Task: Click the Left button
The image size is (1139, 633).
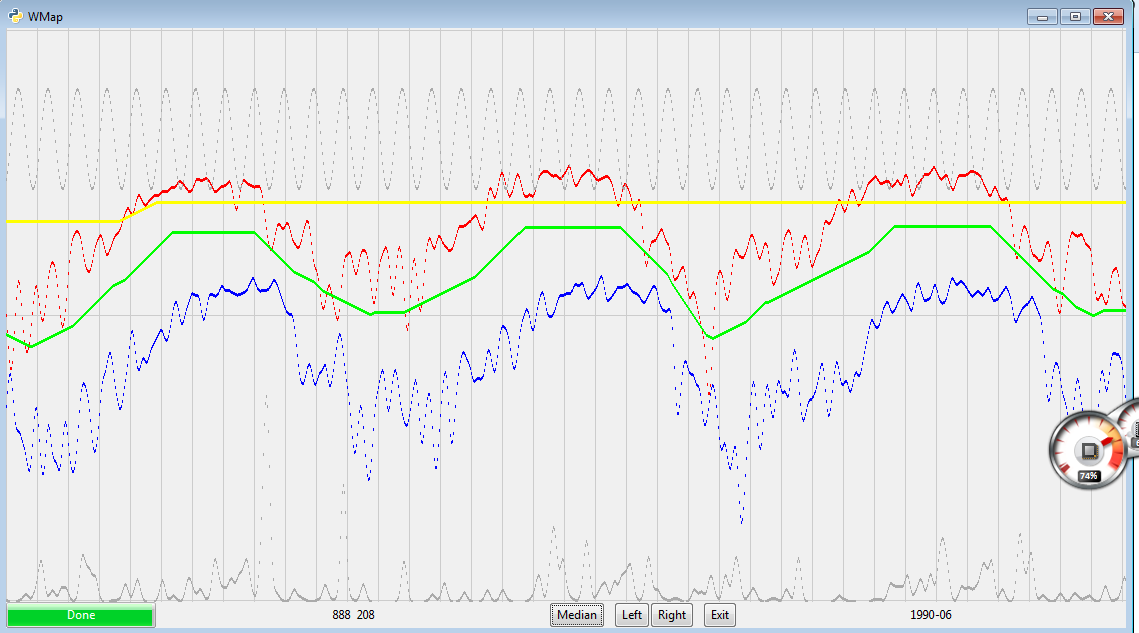Action: coord(632,615)
